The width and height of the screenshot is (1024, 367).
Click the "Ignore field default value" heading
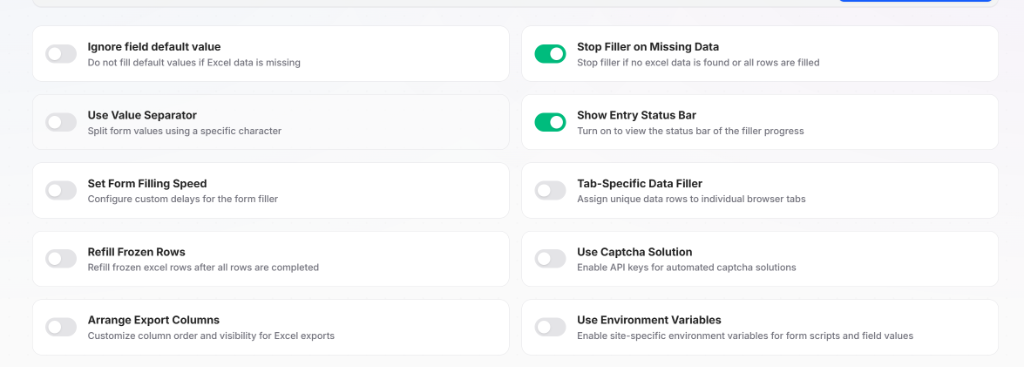[x=154, y=47]
